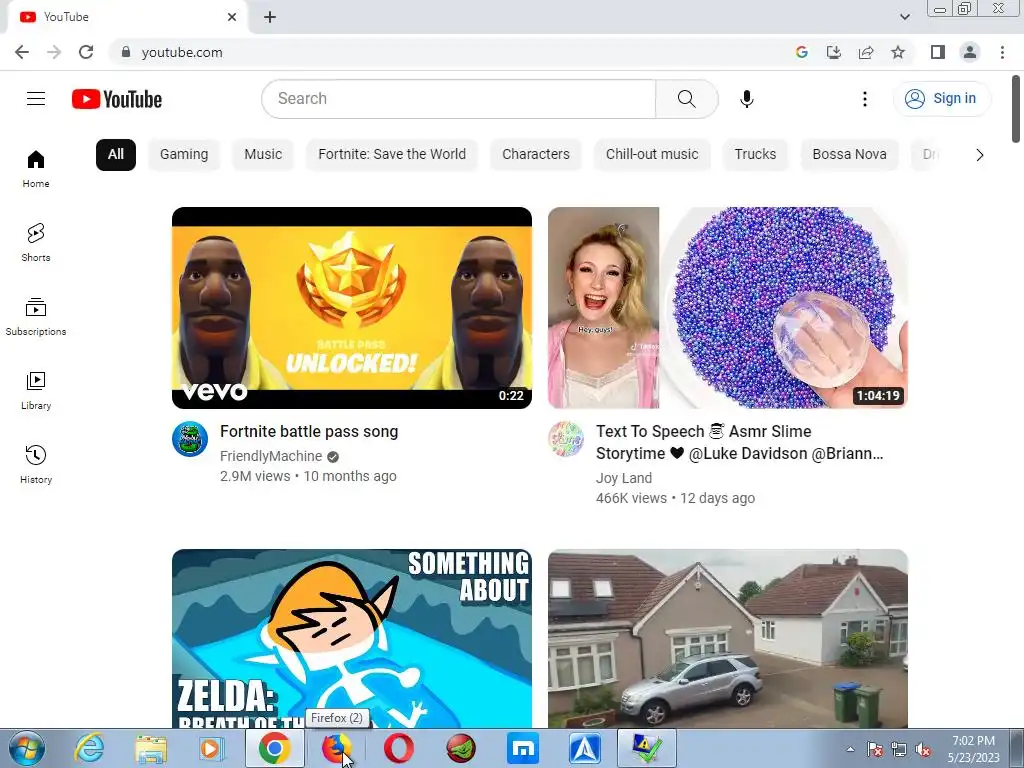
Task: Open the Action Center flag tray icon
Action: pos(874,750)
